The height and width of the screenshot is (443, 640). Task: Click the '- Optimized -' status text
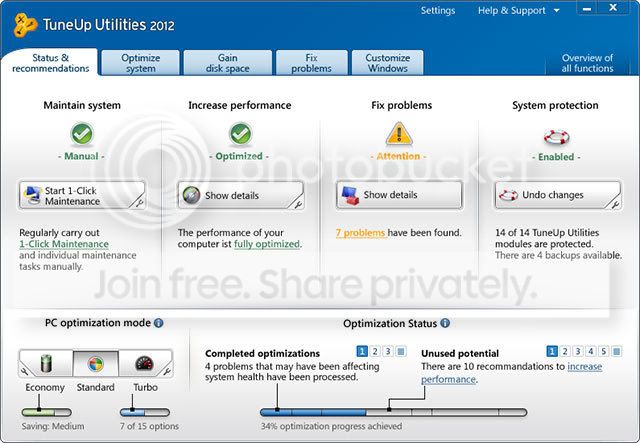[239, 156]
